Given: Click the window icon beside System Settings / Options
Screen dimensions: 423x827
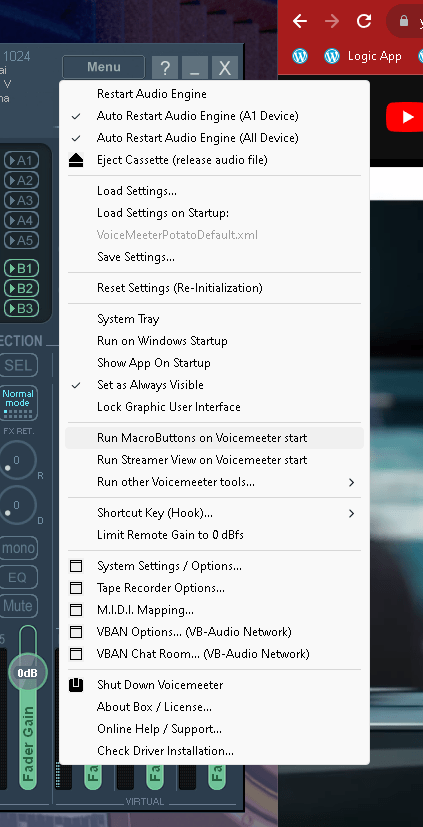Looking at the screenshot, I should click(x=76, y=566).
